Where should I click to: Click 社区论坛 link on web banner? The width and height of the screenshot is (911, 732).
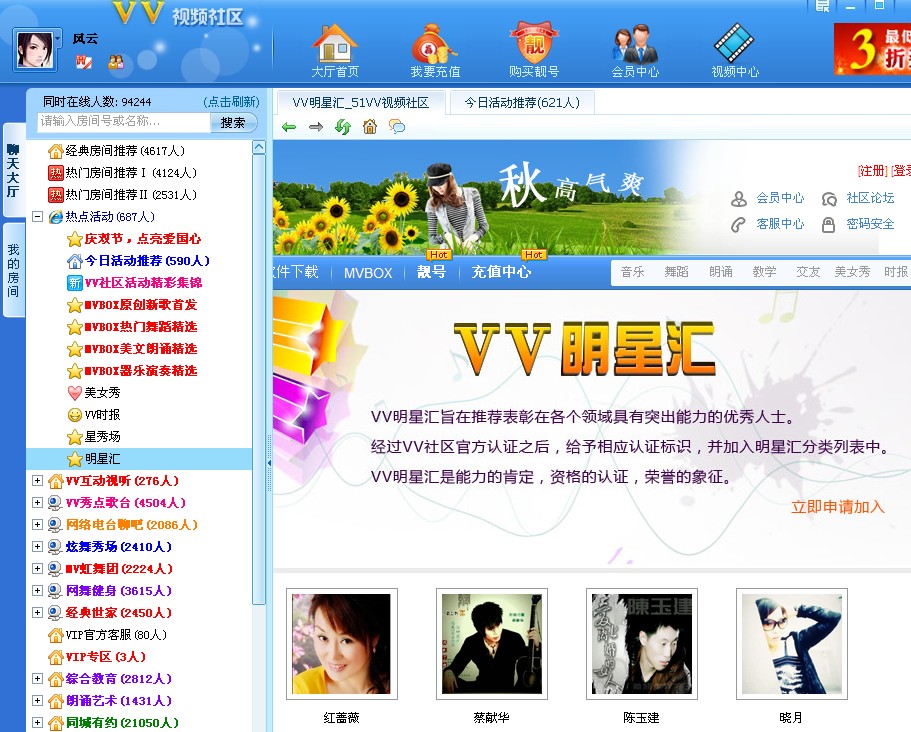click(x=870, y=198)
